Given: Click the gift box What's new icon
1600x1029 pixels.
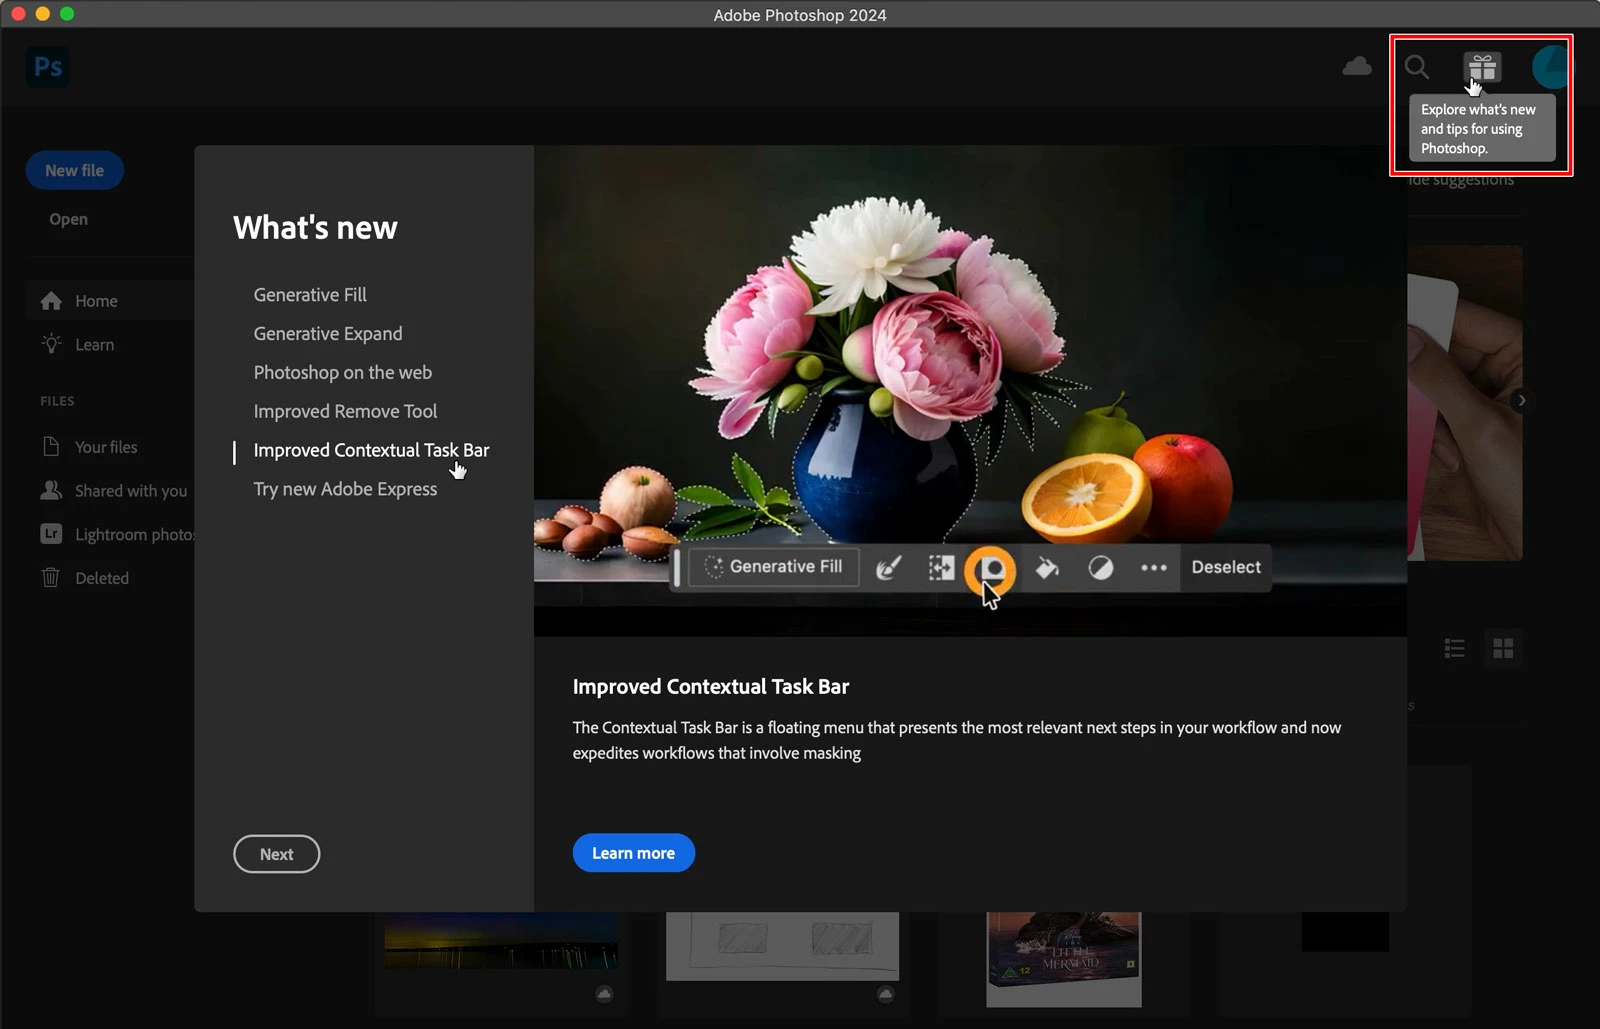Looking at the screenshot, I should coord(1482,67).
